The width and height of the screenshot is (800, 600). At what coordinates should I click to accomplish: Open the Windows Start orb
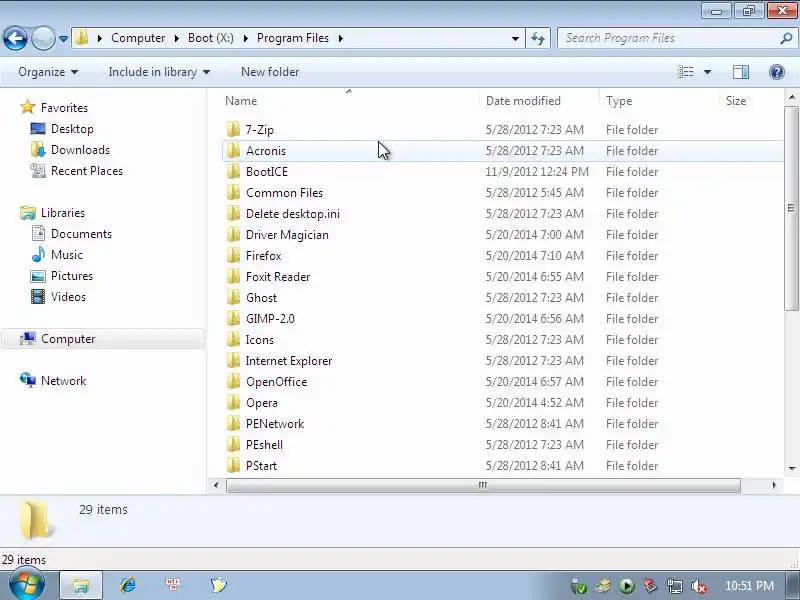click(27, 585)
